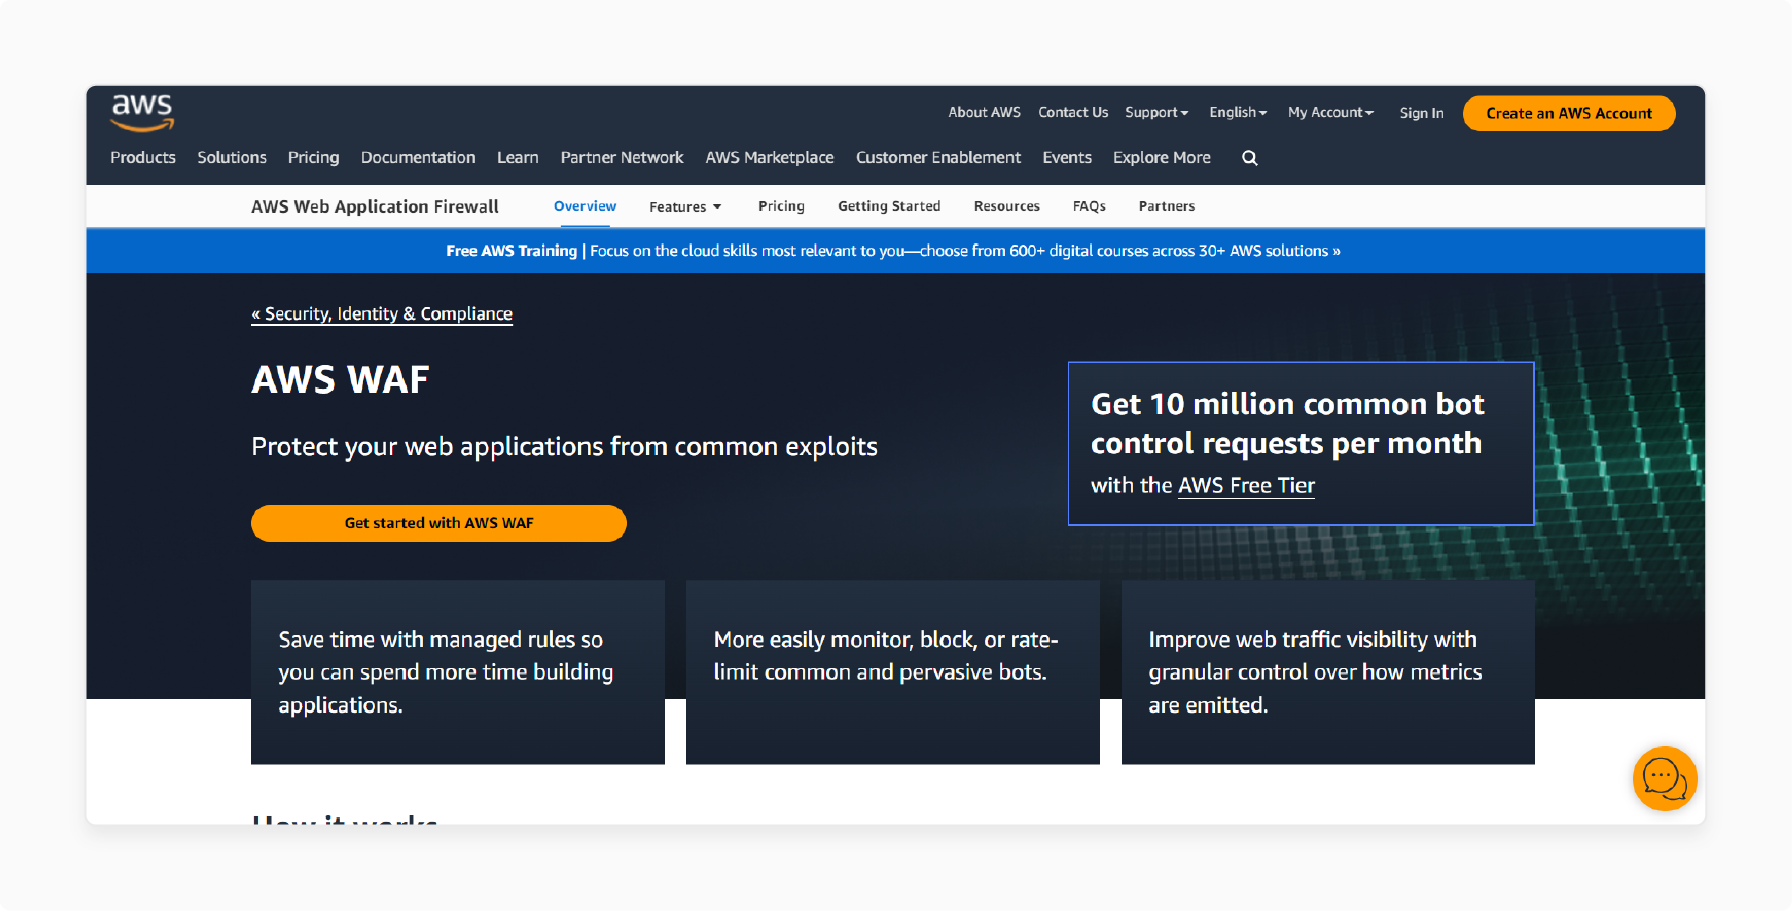The image size is (1792, 911).
Task: Open the Contact Us link
Action: coord(1073,113)
